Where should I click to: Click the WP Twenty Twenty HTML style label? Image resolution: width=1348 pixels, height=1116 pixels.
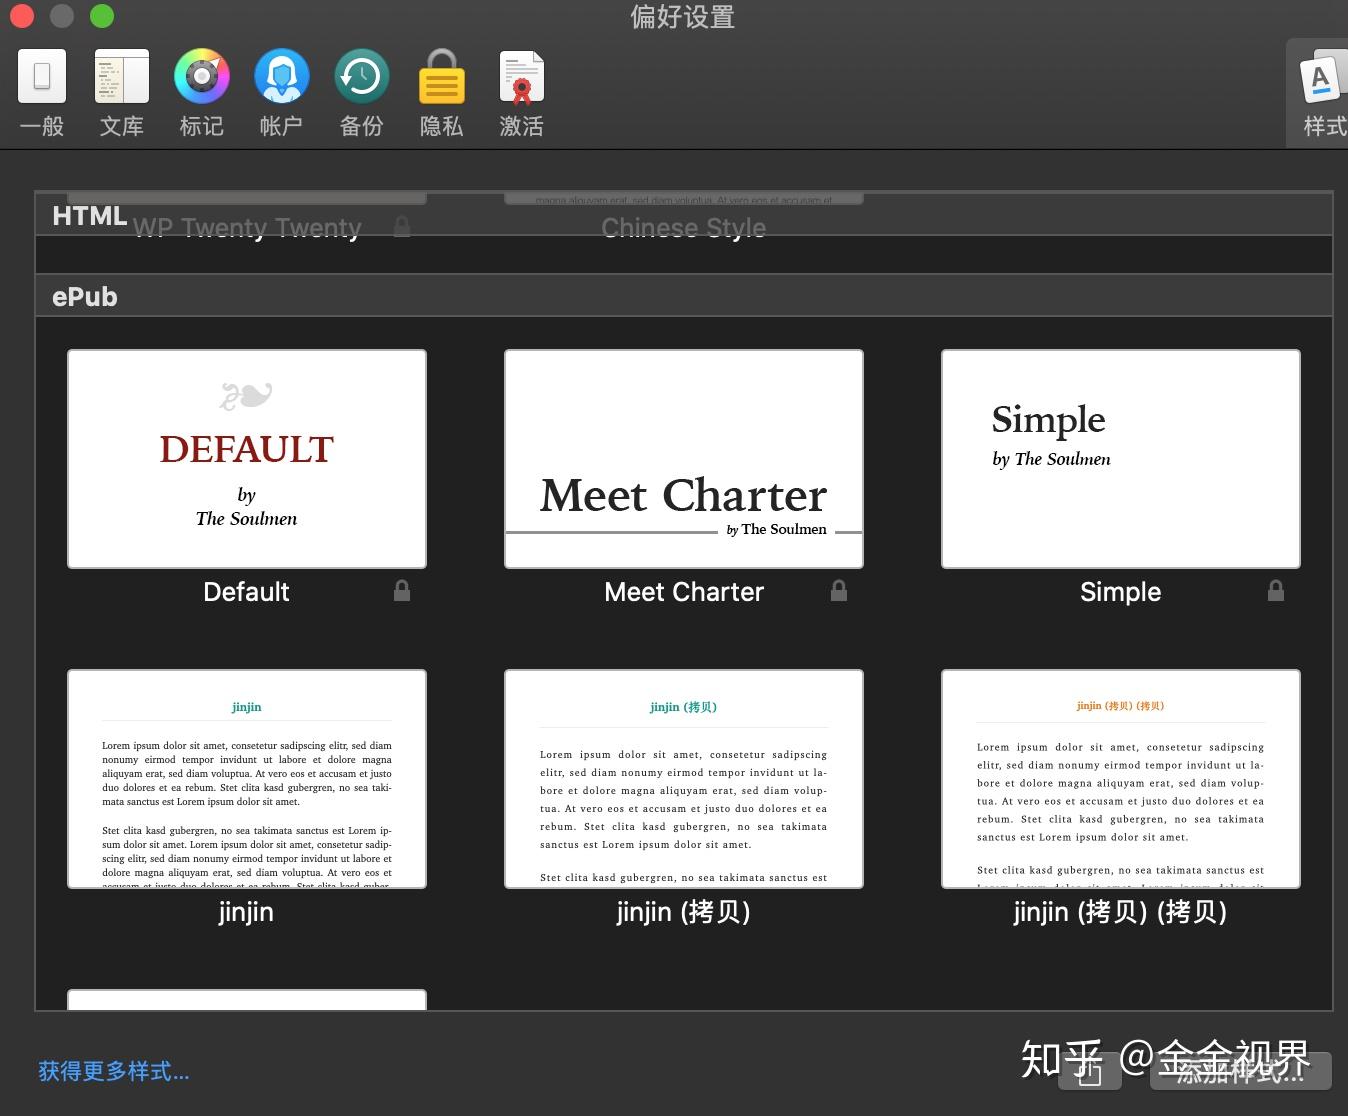pos(247,228)
